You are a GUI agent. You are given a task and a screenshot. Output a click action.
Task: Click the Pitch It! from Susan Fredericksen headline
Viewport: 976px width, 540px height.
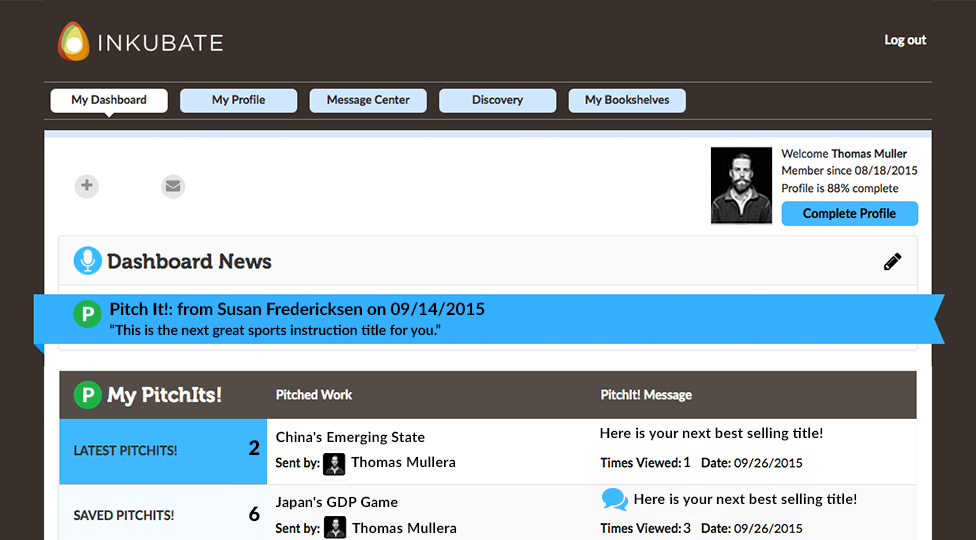(x=297, y=309)
